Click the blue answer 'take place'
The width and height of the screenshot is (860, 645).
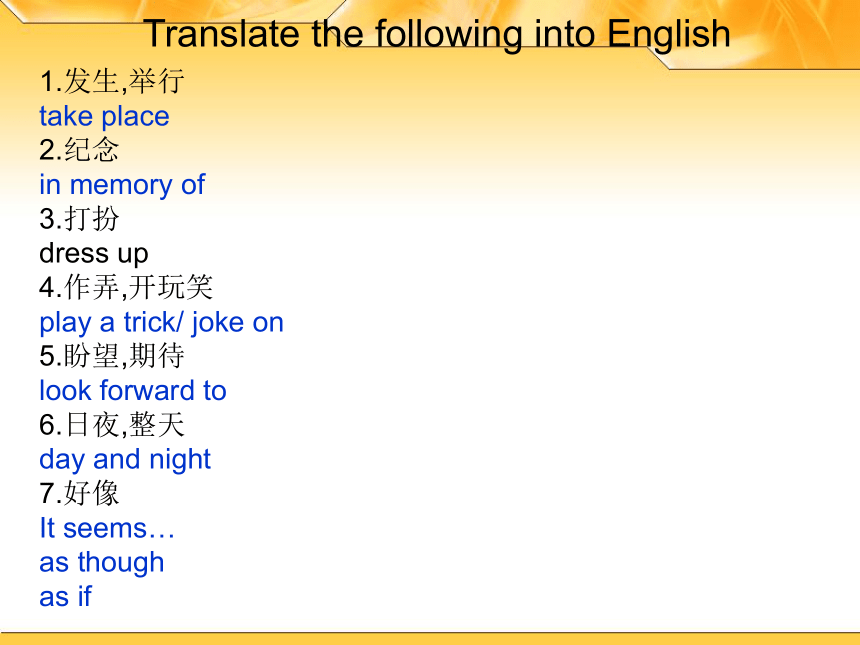coord(104,116)
